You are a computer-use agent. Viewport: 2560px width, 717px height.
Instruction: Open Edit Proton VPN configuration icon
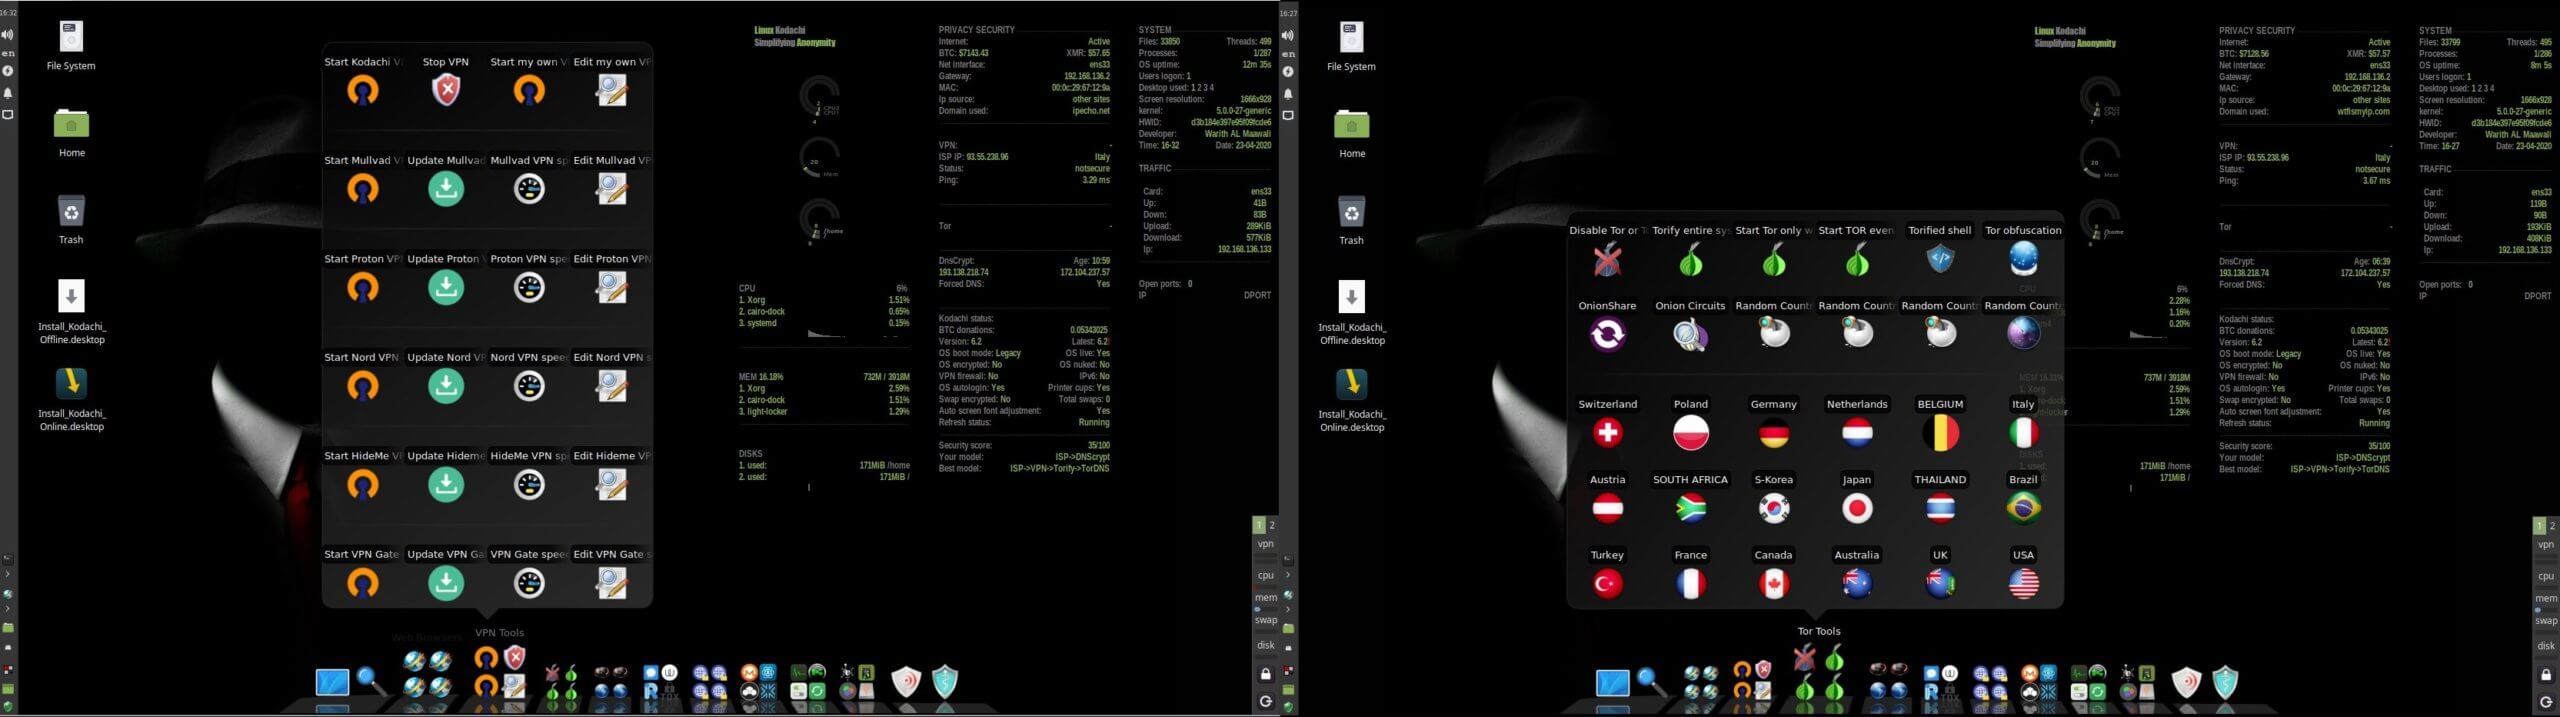[611, 288]
